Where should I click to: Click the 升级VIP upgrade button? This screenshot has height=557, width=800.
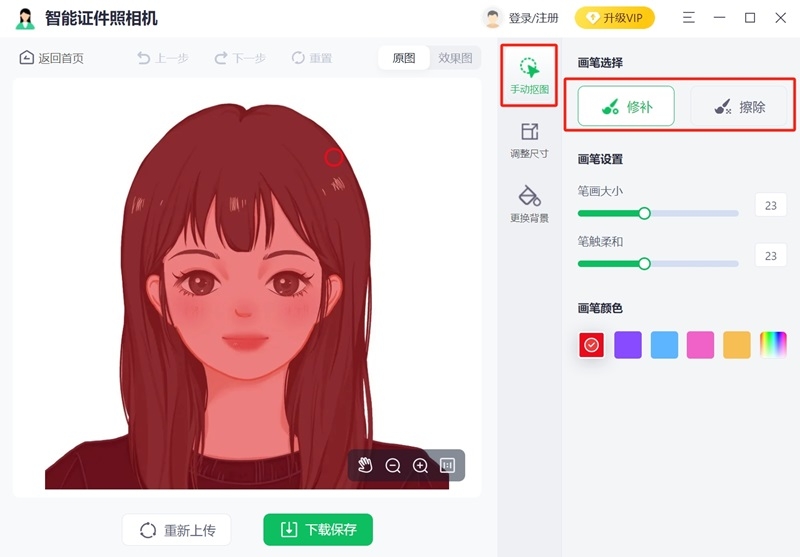(x=614, y=18)
